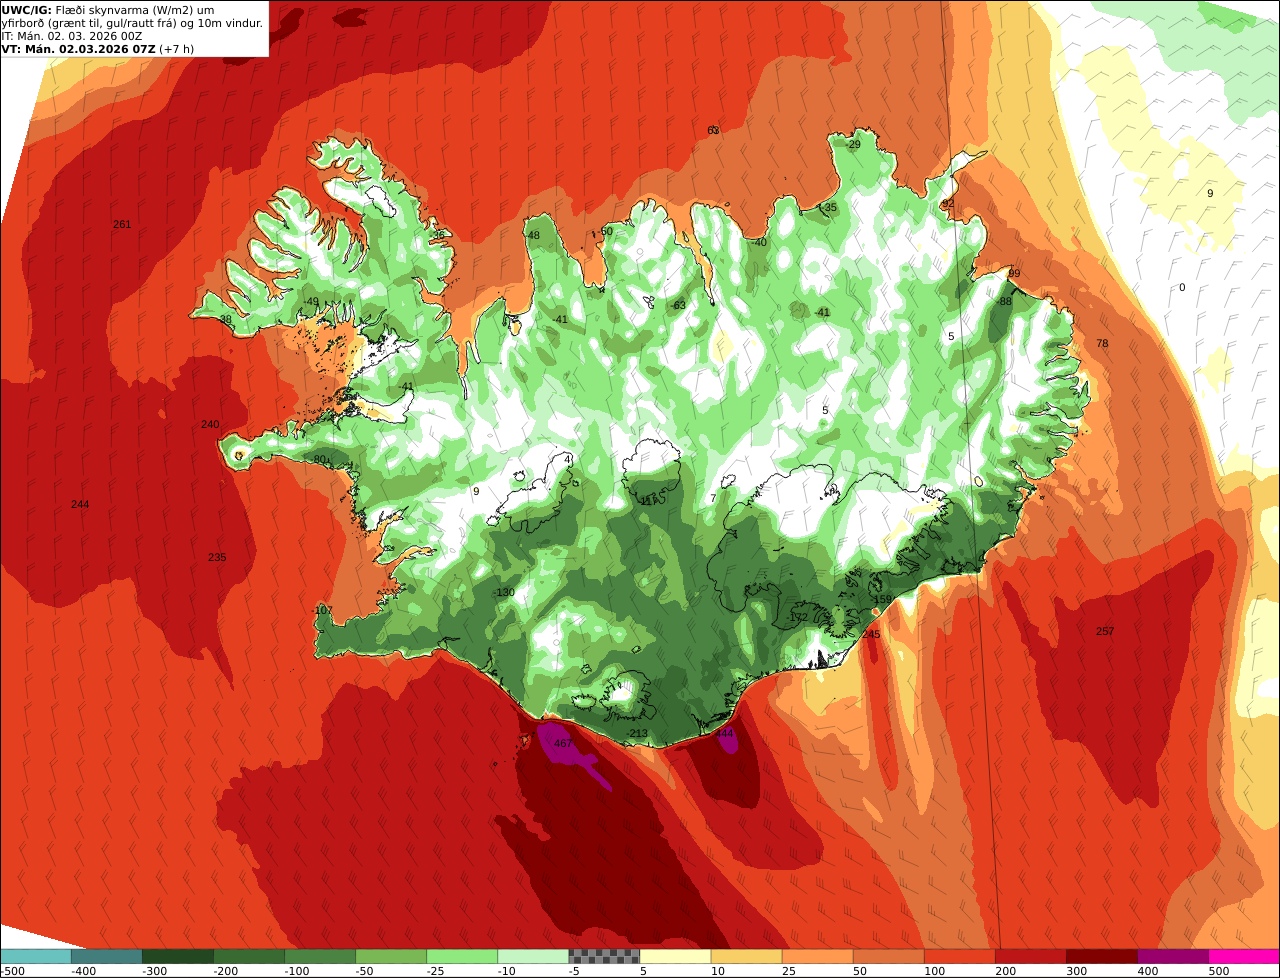This screenshot has width=1280, height=978.
Task: Select the purple swatch between 400 and 500
Action: tap(1173, 956)
